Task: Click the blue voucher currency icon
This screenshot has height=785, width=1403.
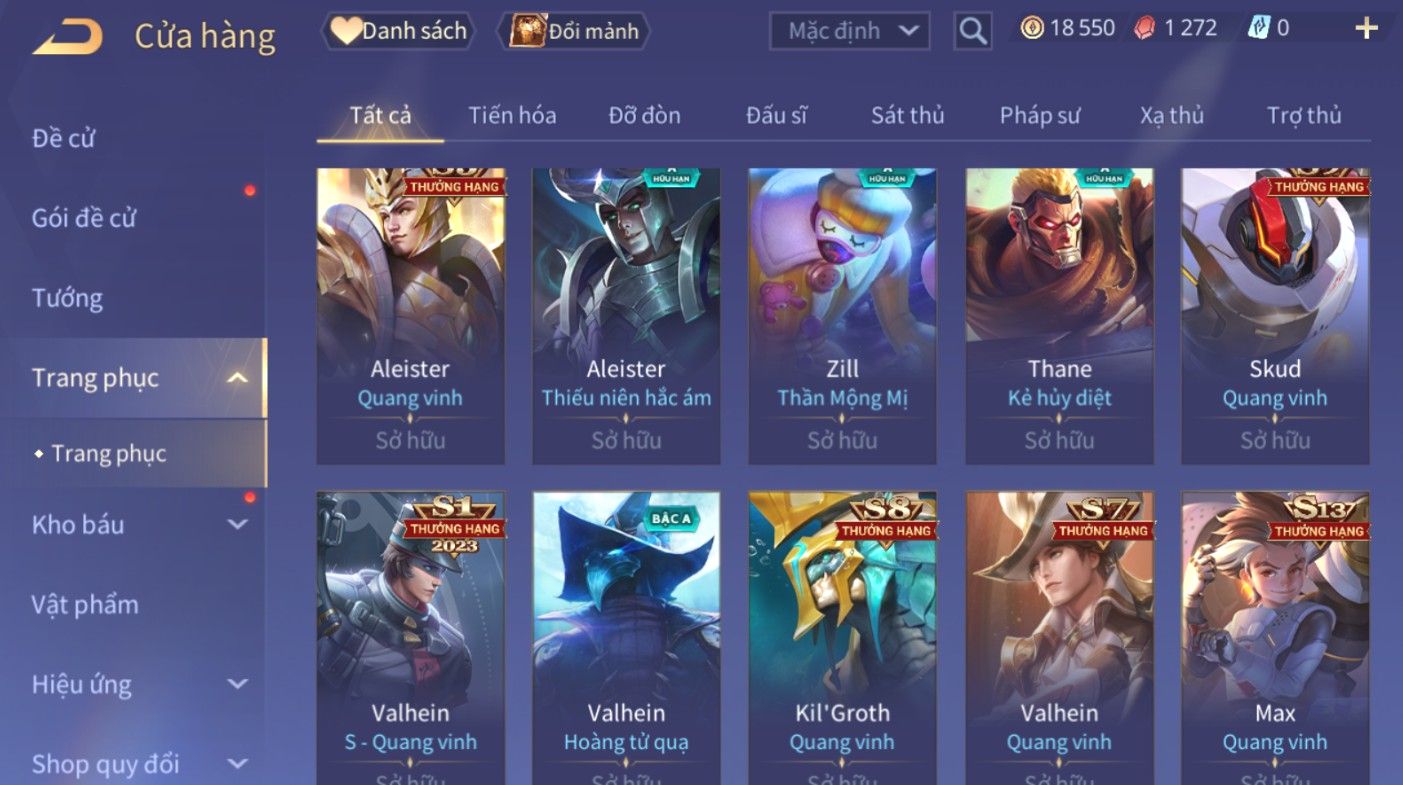Action: 1258,28
